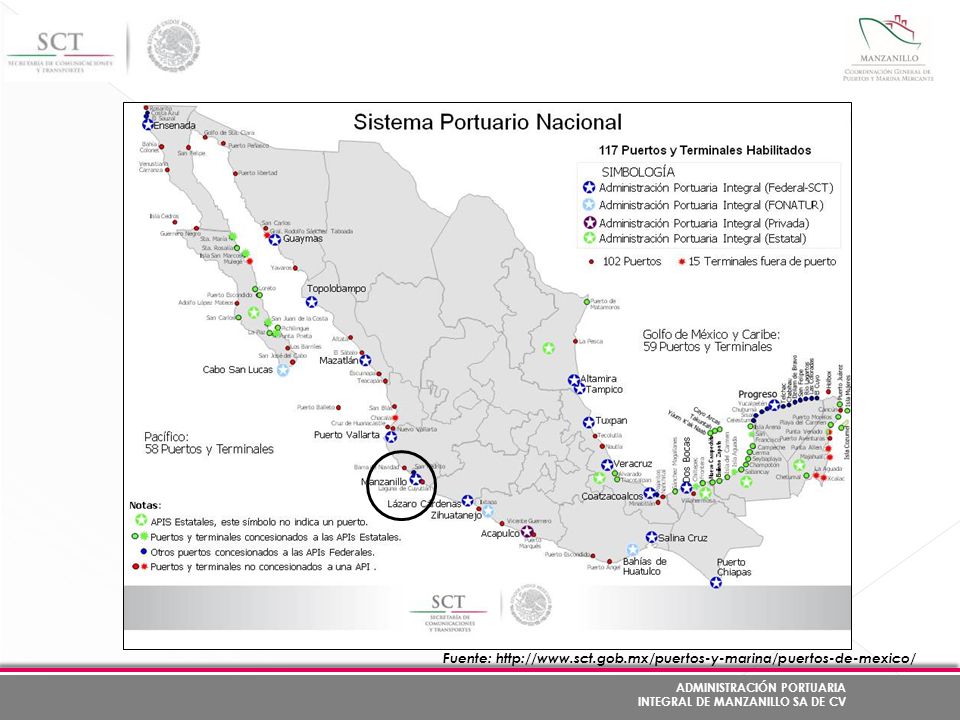Select 'Administración Portuaria Integral (Privada)' legend text
960x720 pixels.
704,223
